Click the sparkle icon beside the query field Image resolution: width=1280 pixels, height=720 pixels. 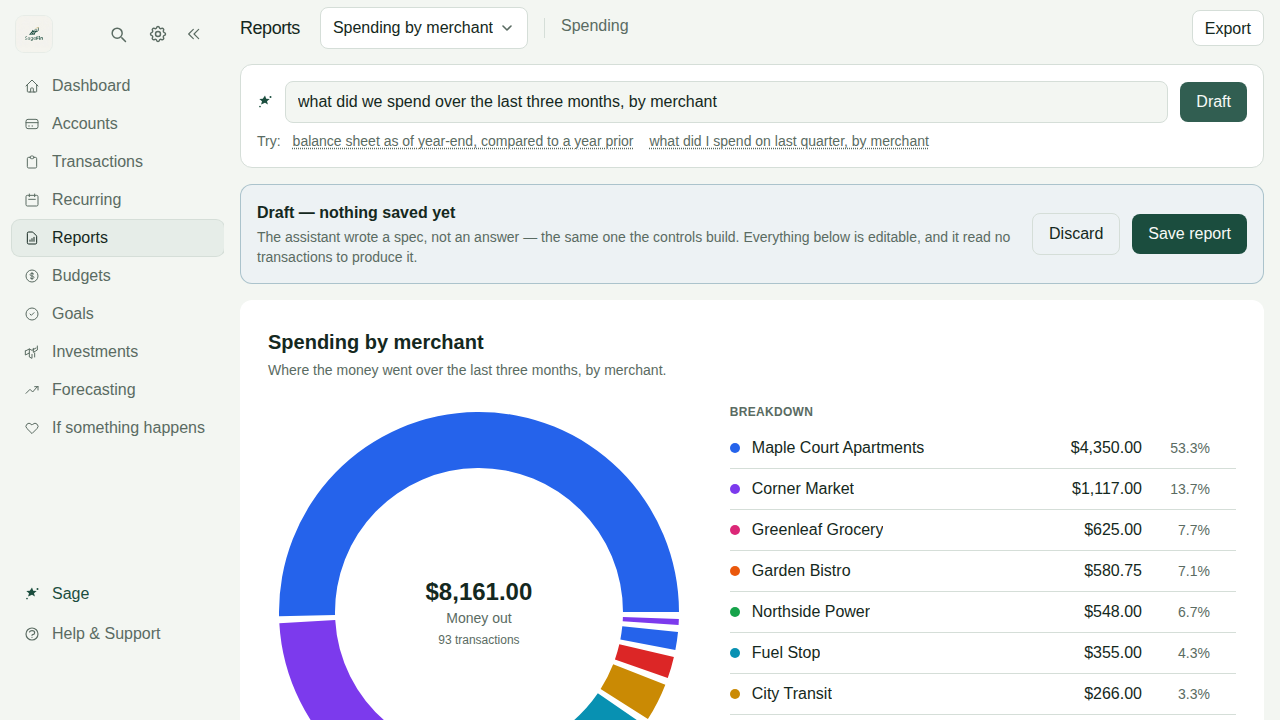point(265,102)
